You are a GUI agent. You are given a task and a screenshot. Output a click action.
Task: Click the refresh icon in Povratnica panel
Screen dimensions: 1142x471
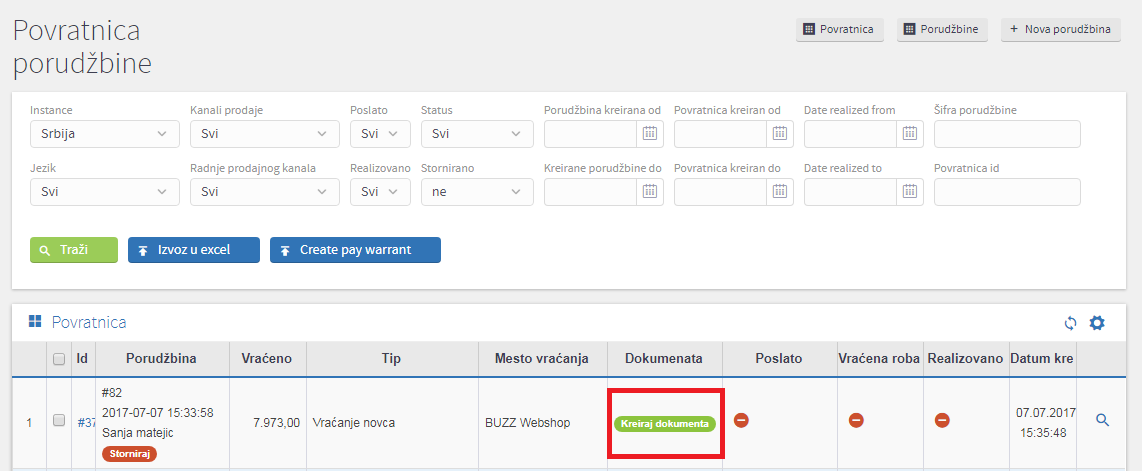[x=1070, y=322]
